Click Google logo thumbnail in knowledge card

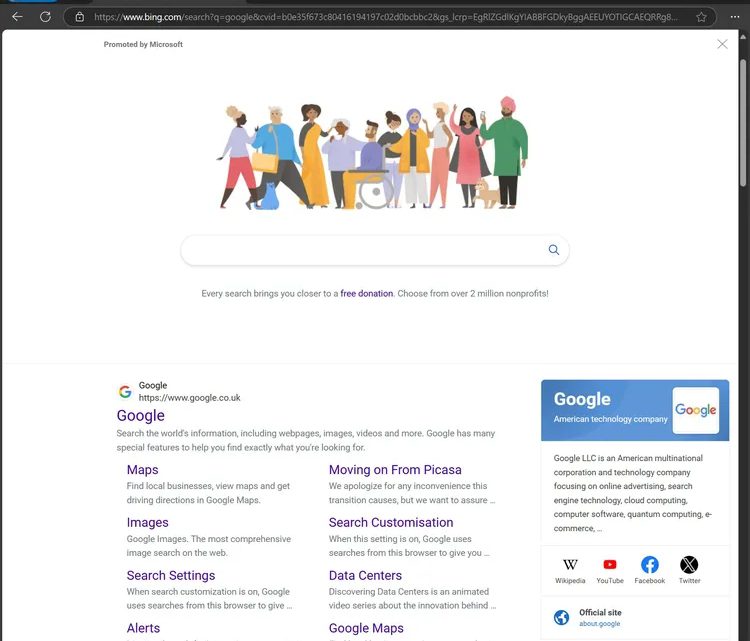pos(695,410)
